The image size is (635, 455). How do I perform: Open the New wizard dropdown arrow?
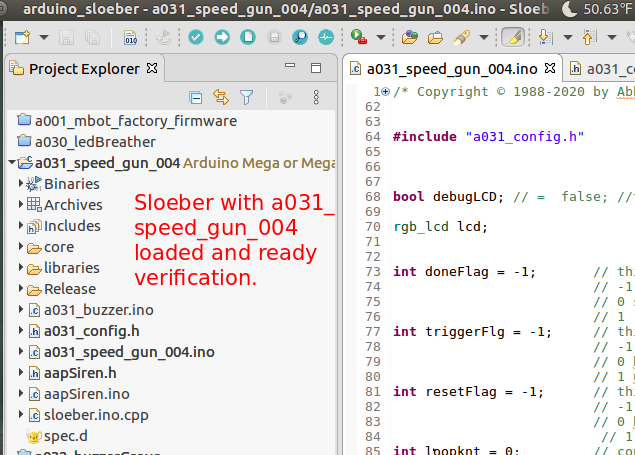(x=44, y=38)
